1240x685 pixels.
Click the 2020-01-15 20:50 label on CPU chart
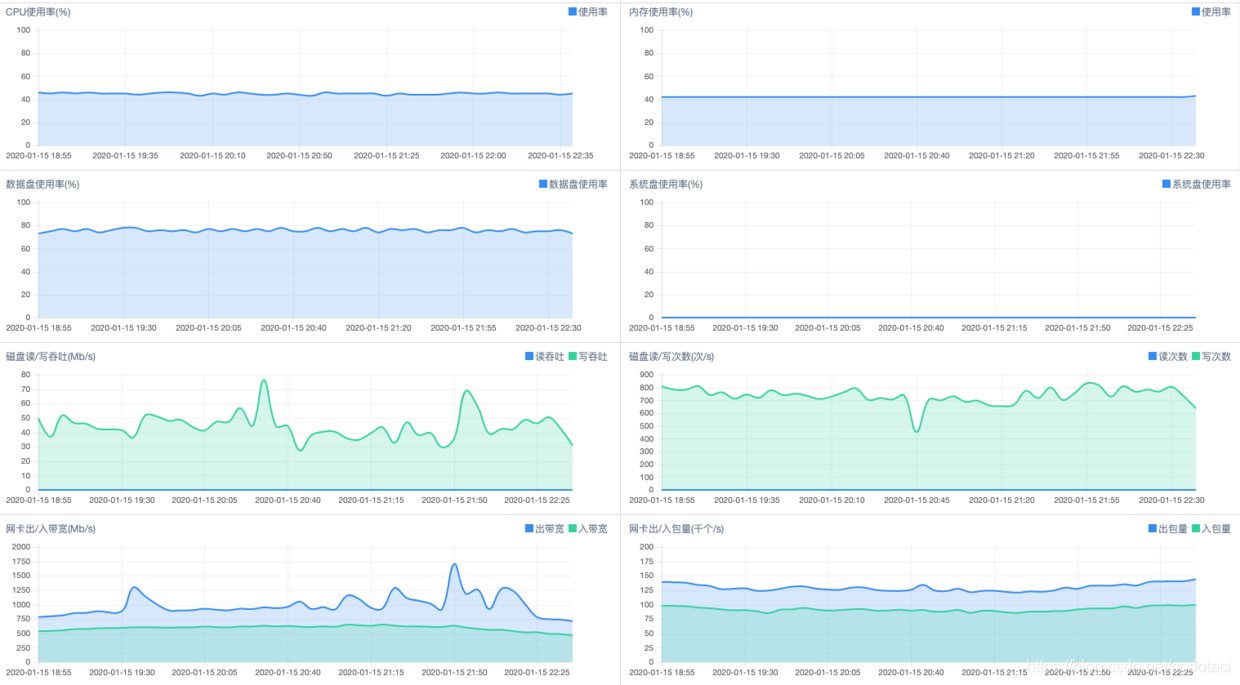pos(299,155)
